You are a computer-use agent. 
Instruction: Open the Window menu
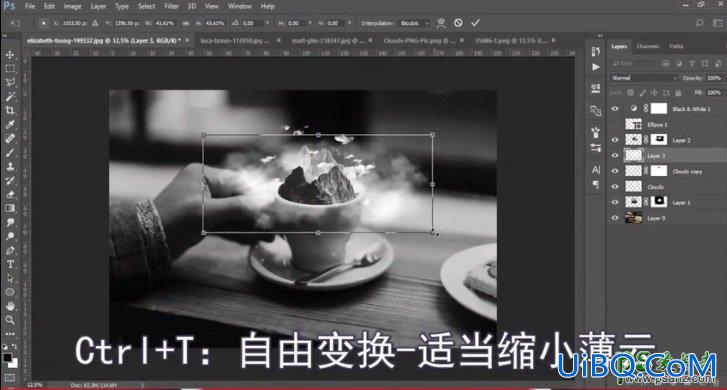click(x=239, y=6)
